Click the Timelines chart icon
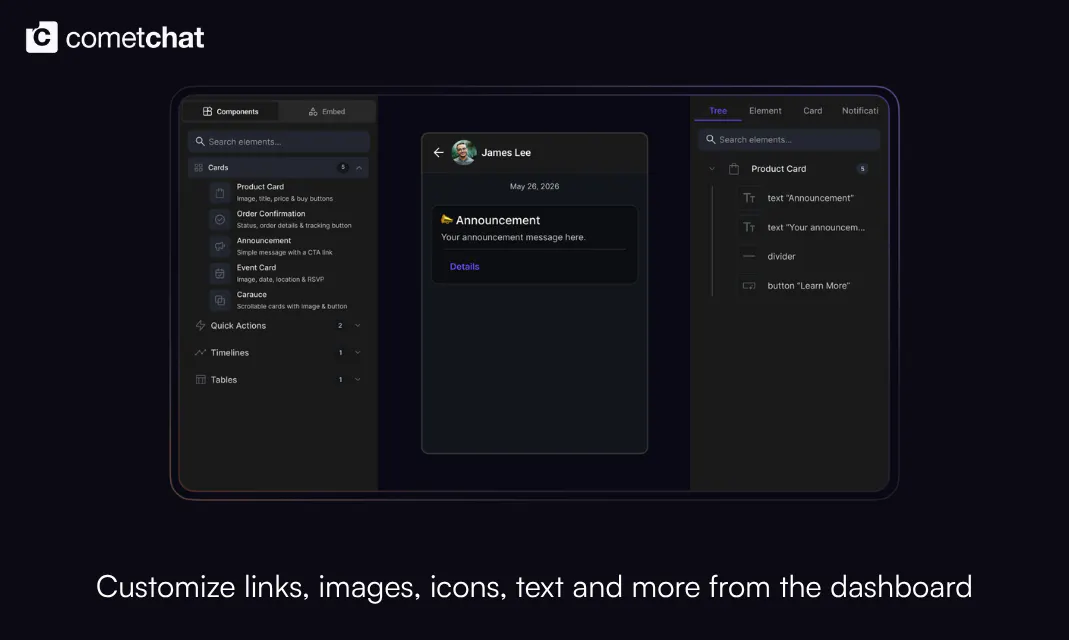The image size is (1069, 640). pos(200,352)
